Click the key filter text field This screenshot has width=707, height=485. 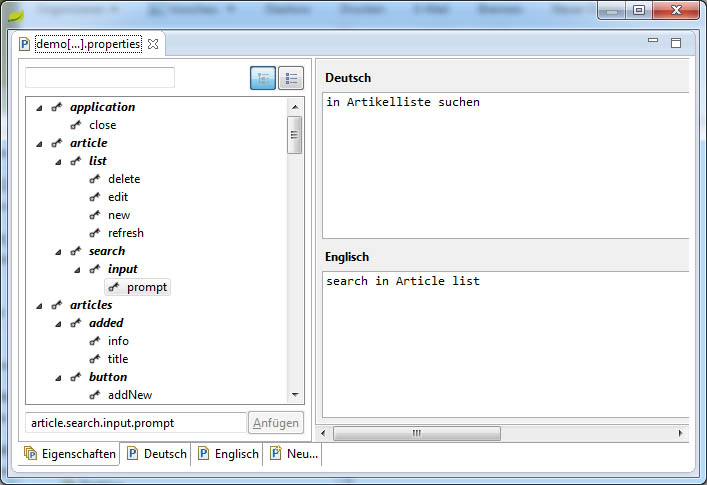coord(100,78)
